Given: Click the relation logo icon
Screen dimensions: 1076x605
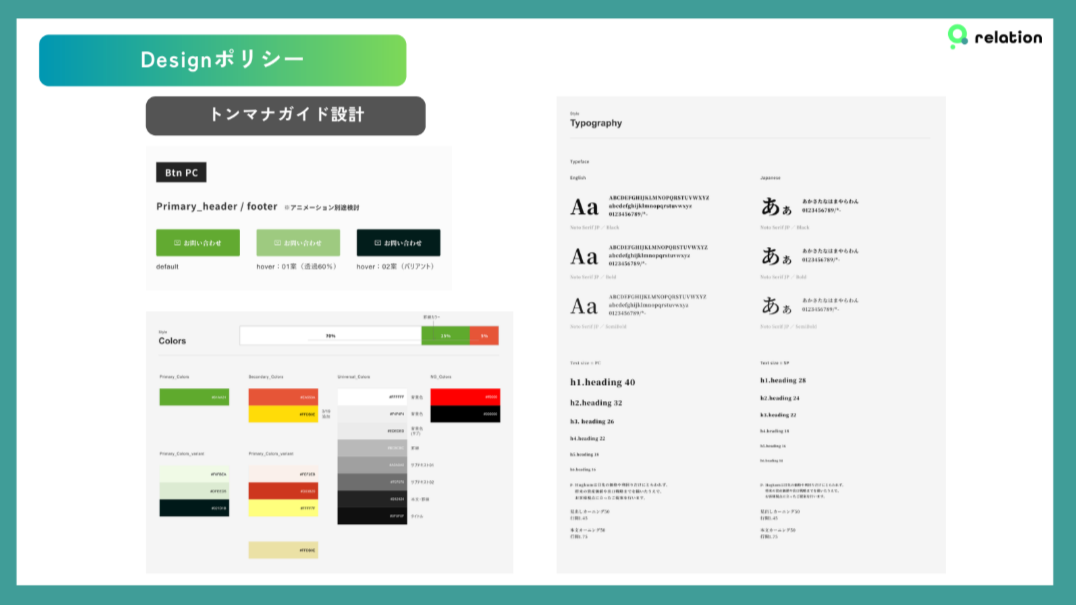Looking at the screenshot, I should point(958,37).
